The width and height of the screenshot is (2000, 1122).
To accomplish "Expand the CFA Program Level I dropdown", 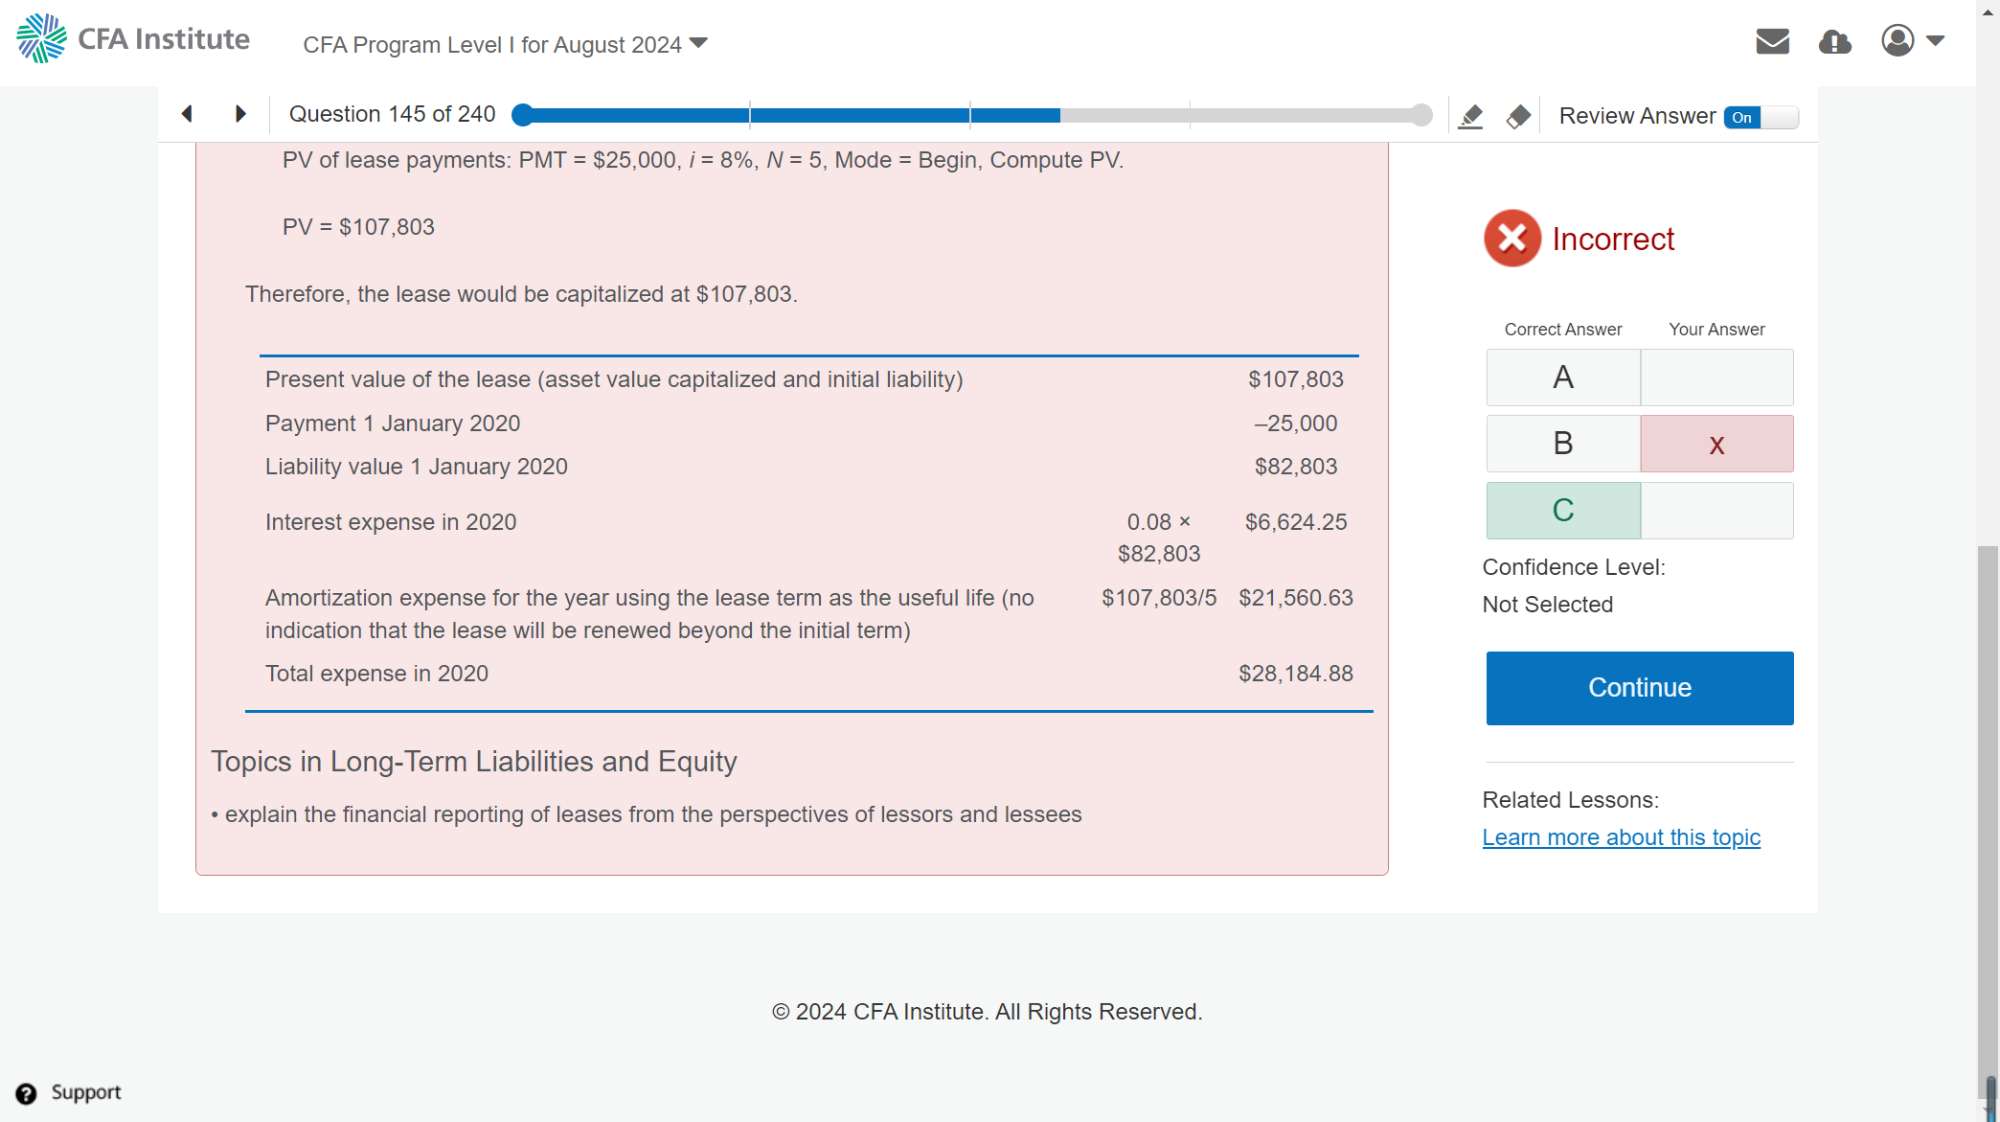I will tap(505, 45).
